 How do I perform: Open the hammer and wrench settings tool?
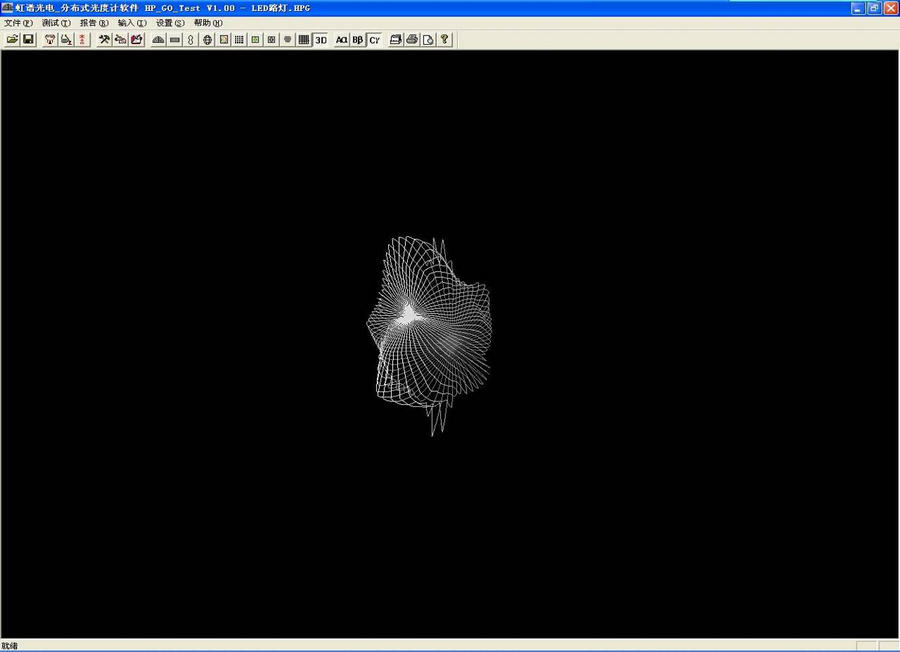coord(104,40)
